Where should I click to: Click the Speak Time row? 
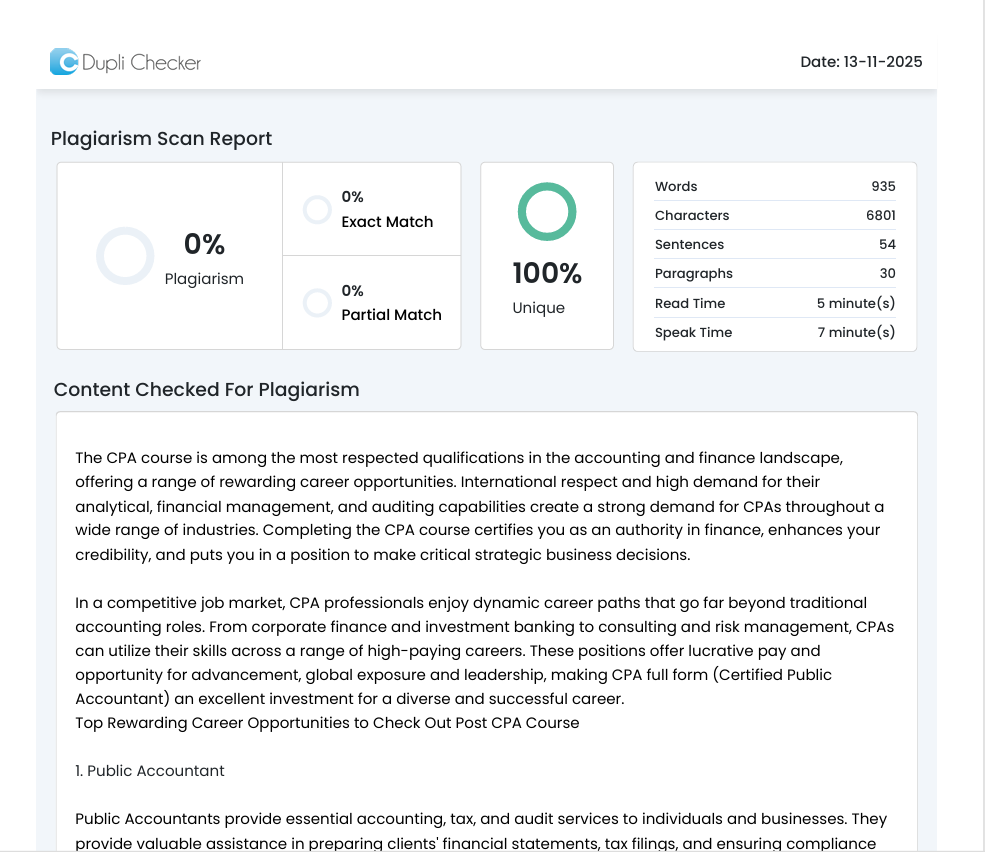pos(774,333)
